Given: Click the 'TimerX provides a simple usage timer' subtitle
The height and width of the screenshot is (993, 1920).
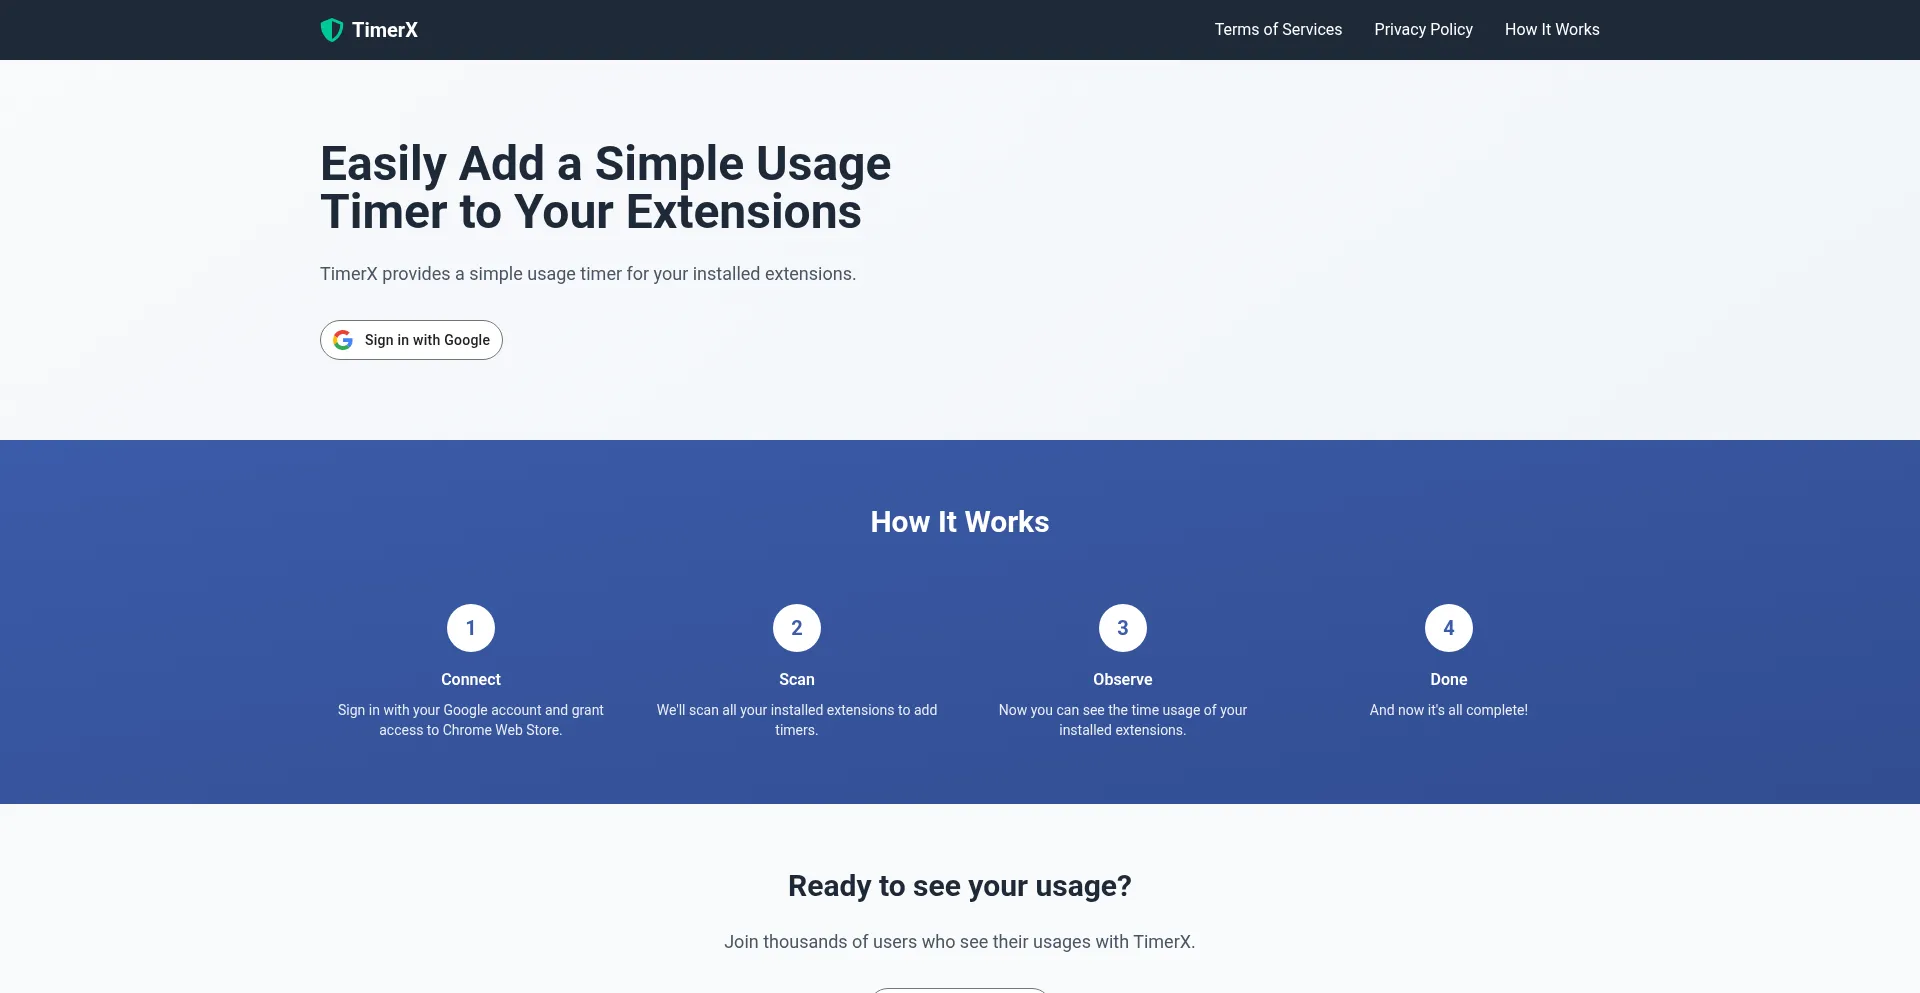Looking at the screenshot, I should pos(588,274).
